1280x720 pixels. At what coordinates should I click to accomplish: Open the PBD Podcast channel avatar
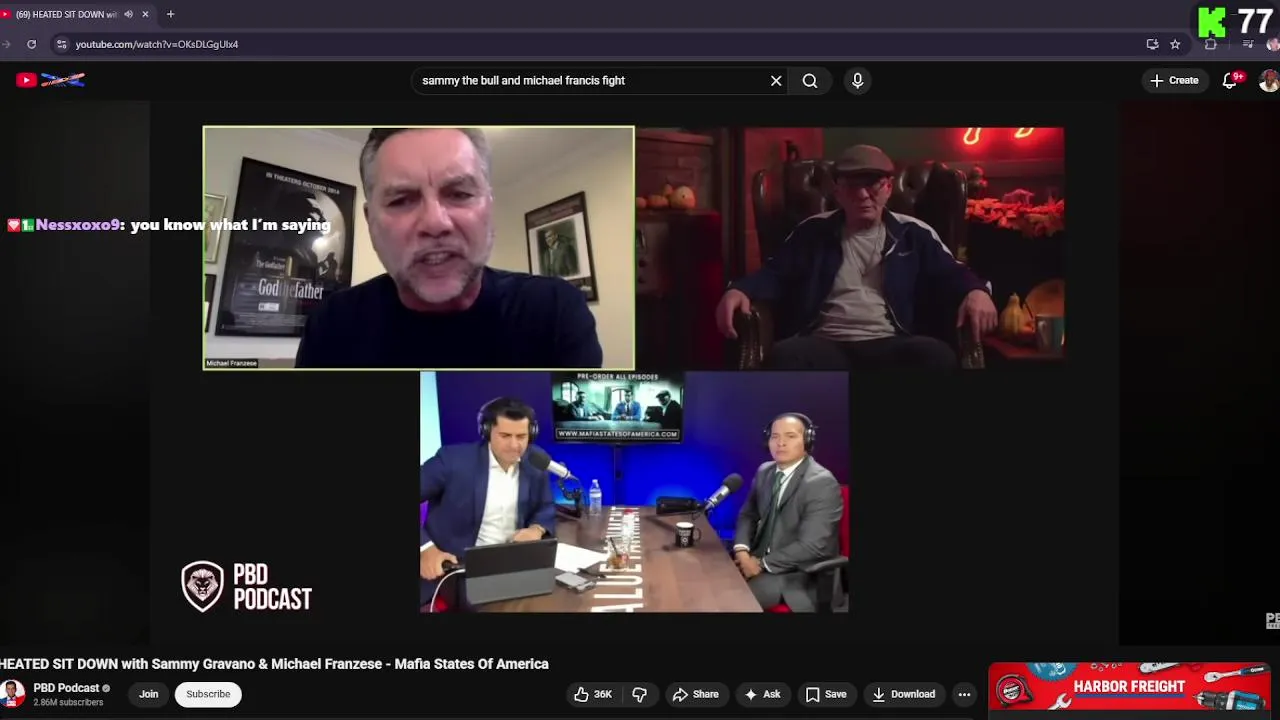[x=12, y=694]
